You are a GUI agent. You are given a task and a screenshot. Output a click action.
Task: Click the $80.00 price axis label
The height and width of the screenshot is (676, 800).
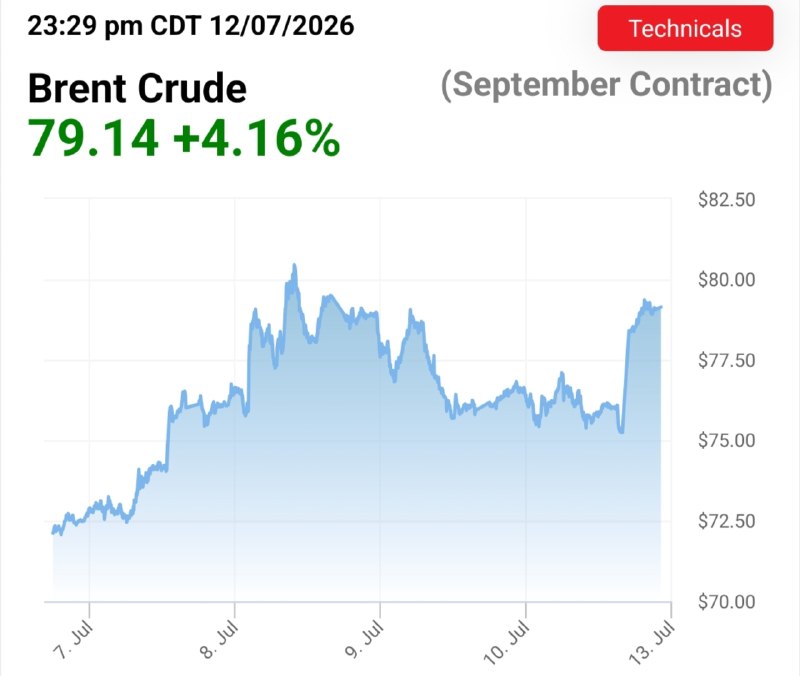click(x=727, y=280)
